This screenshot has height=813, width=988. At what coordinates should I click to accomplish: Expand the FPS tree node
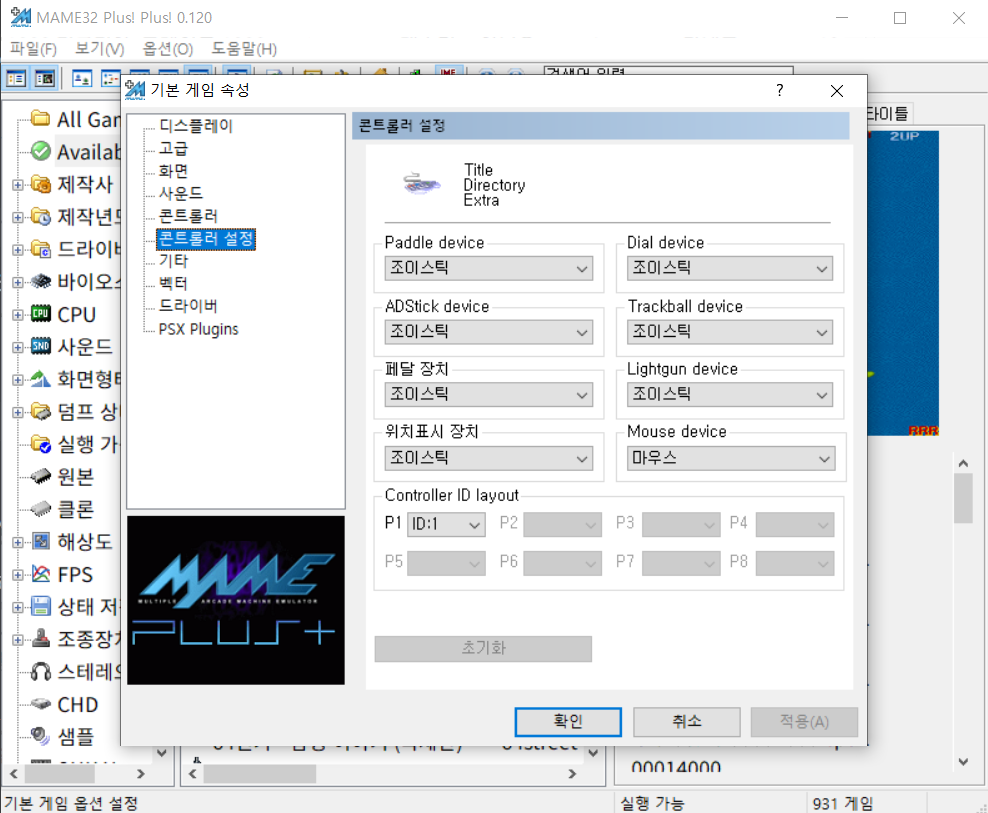pos(18,575)
